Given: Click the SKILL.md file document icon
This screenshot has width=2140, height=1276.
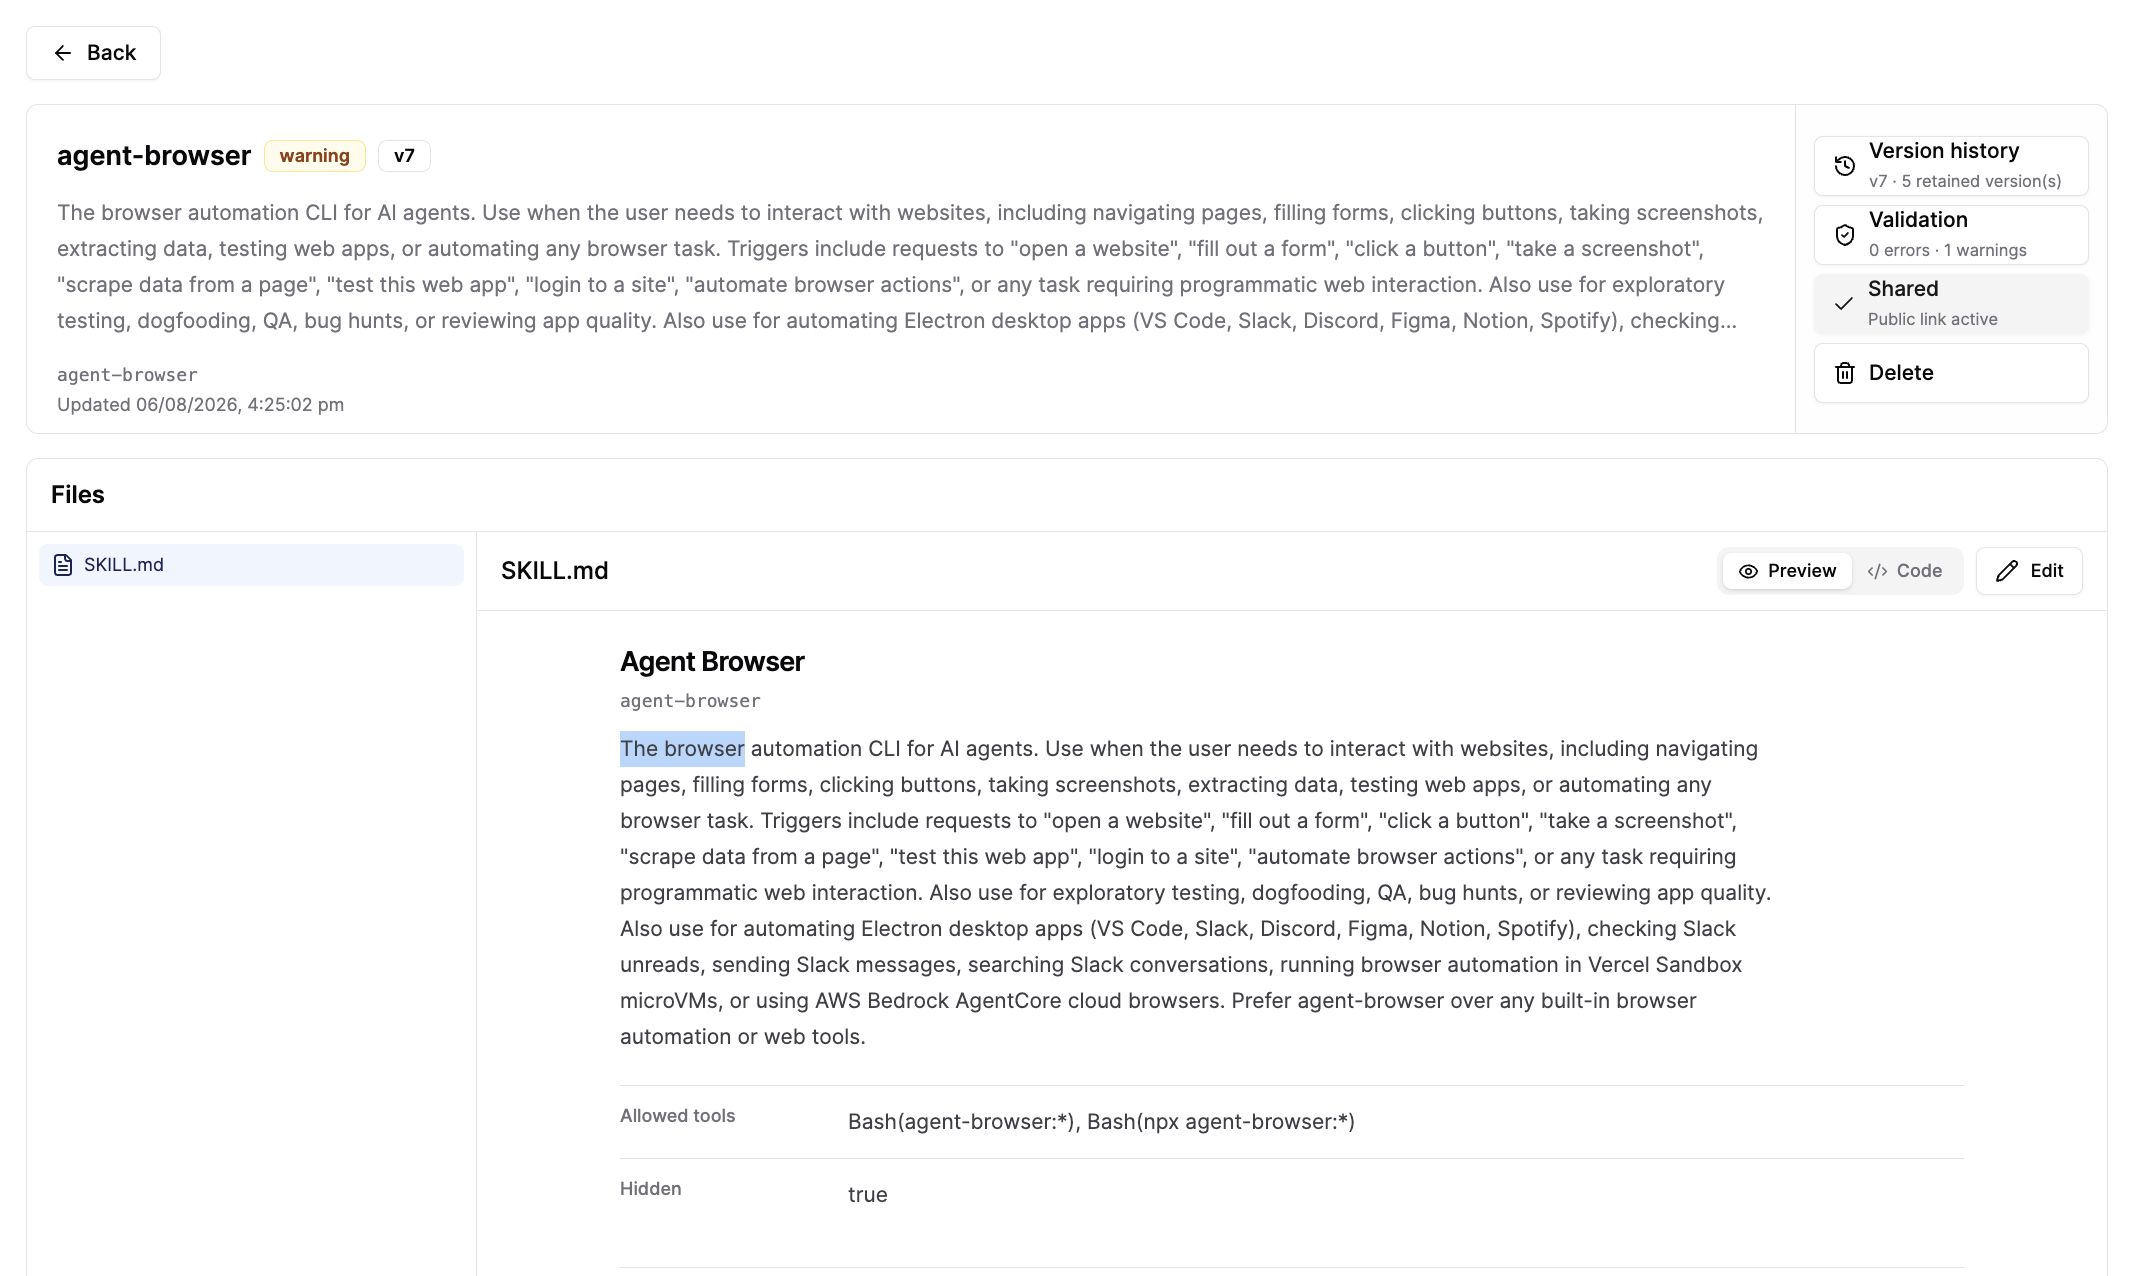Looking at the screenshot, I should point(63,565).
